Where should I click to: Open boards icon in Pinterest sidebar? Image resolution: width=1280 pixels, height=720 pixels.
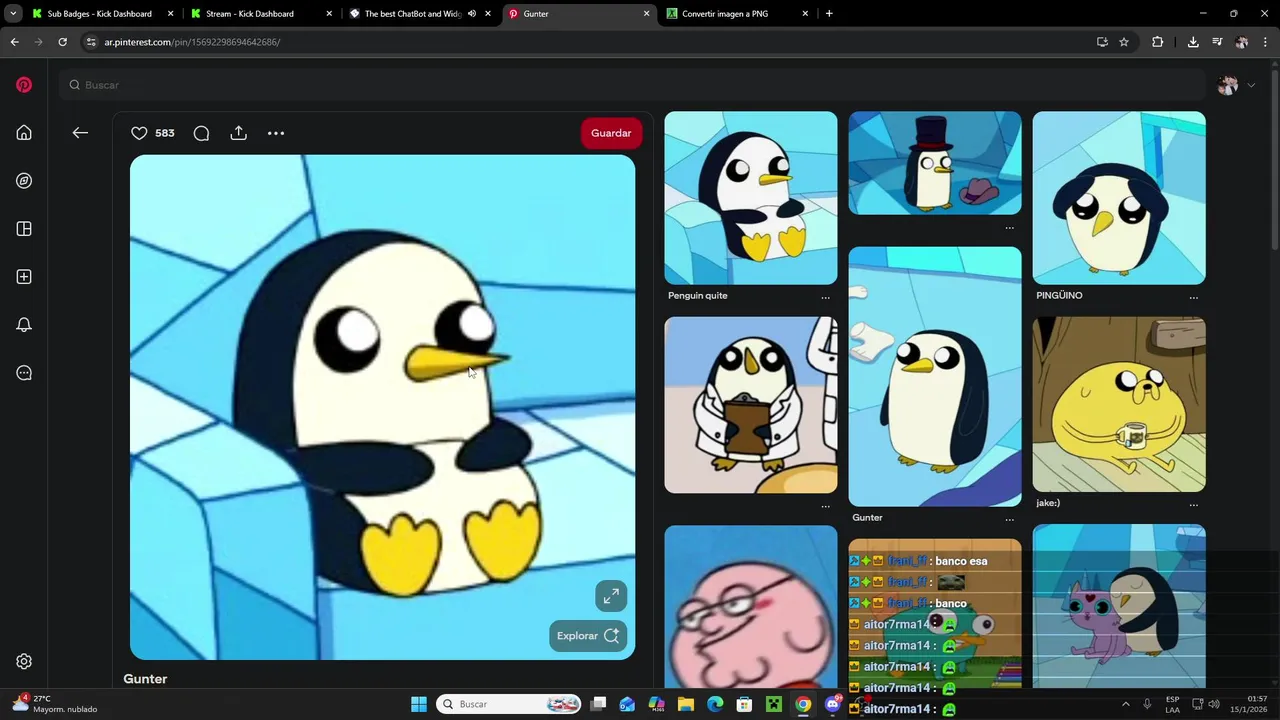pos(24,229)
